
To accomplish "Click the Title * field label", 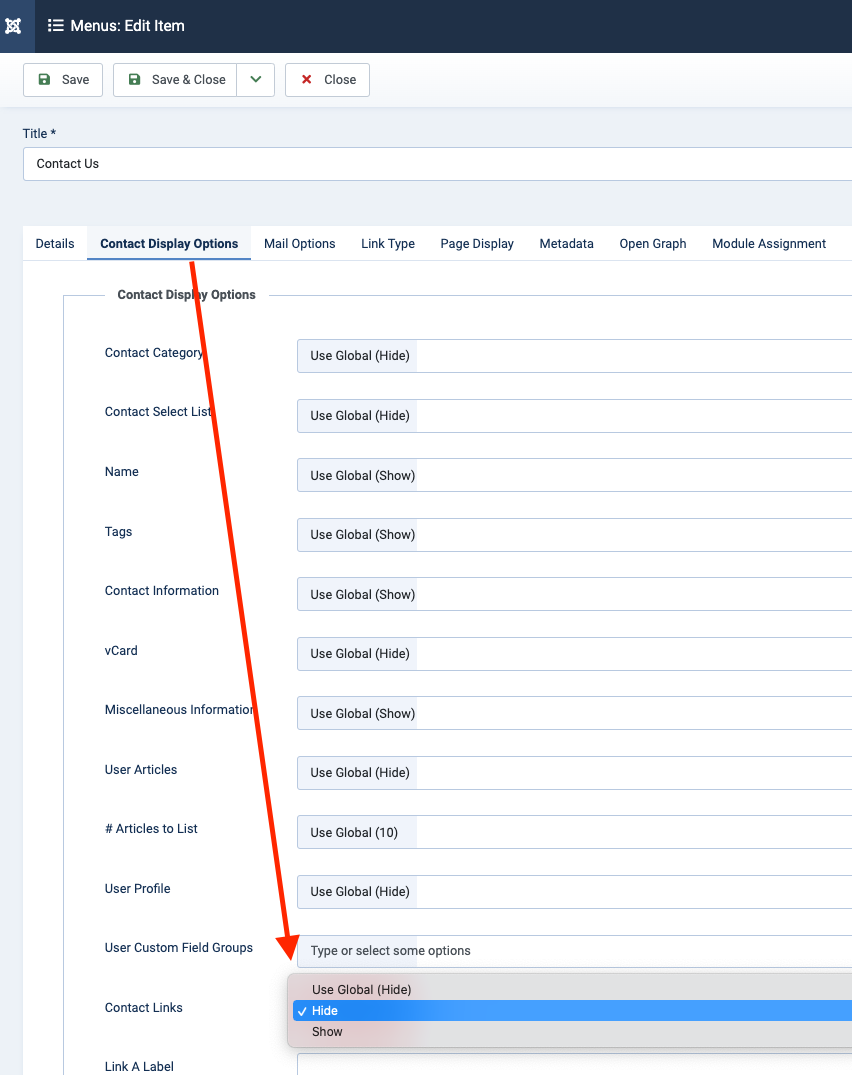I will [40, 134].
